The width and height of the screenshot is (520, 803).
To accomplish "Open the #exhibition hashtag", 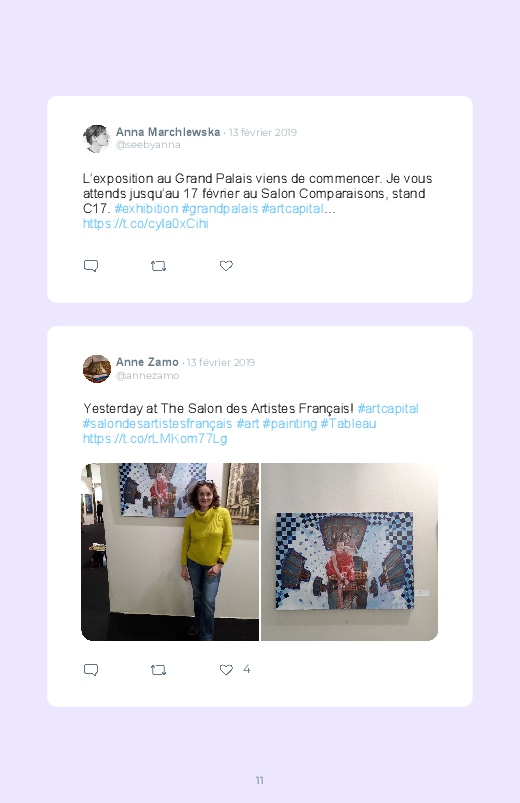I will pos(146,208).
